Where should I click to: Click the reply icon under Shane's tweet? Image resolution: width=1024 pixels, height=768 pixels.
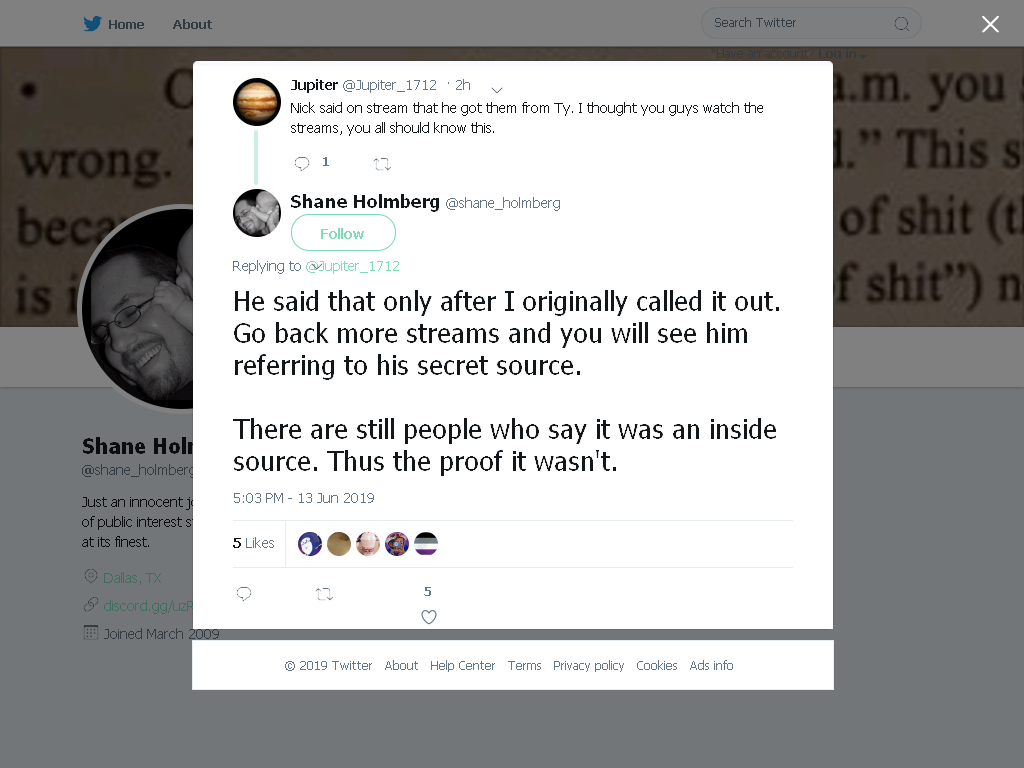(244, 594)
